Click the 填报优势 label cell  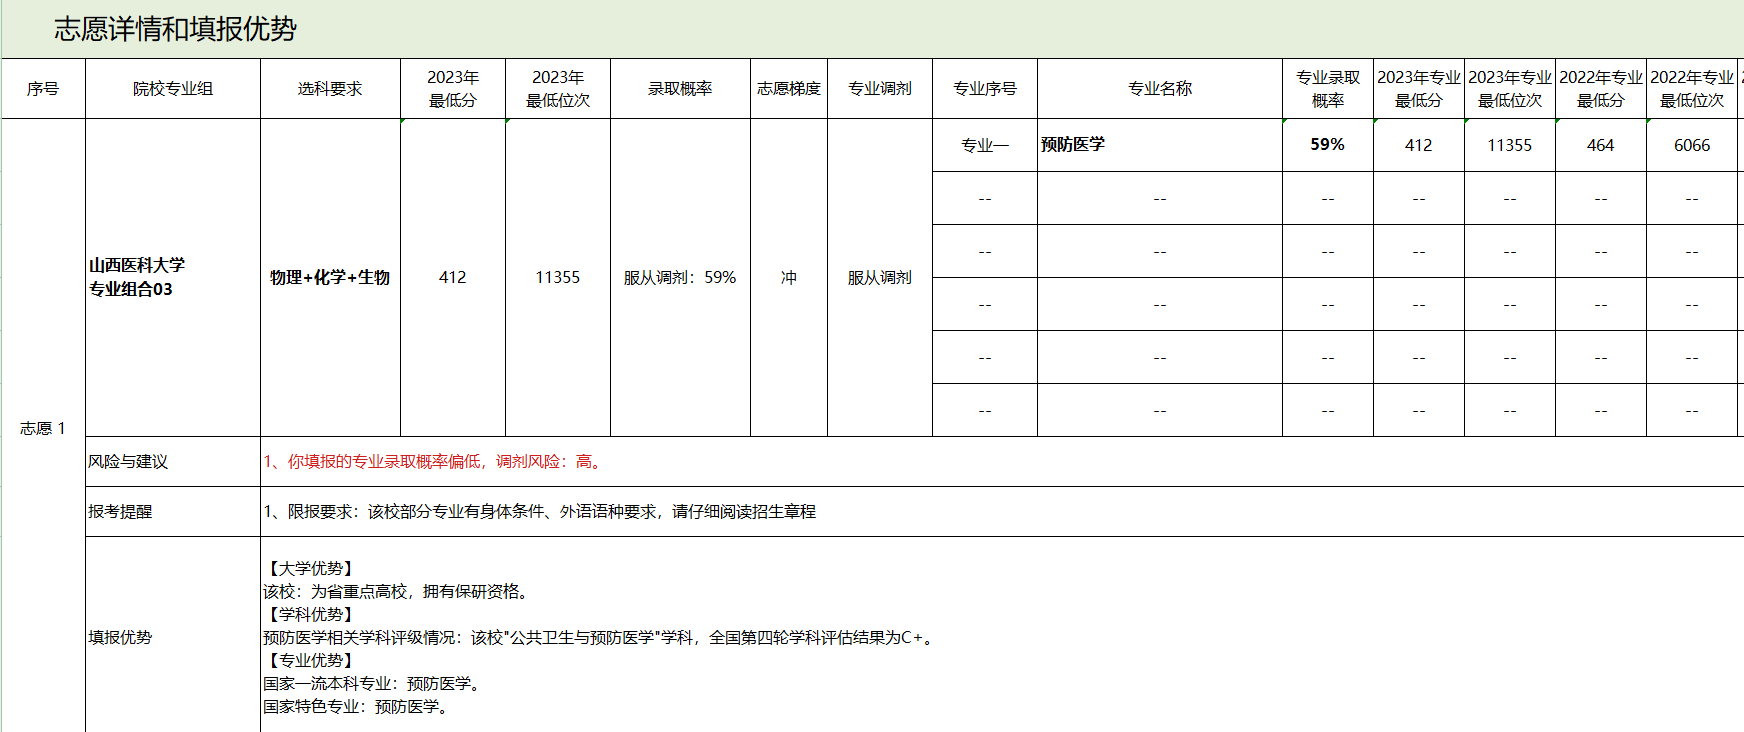tap(172, 637)
